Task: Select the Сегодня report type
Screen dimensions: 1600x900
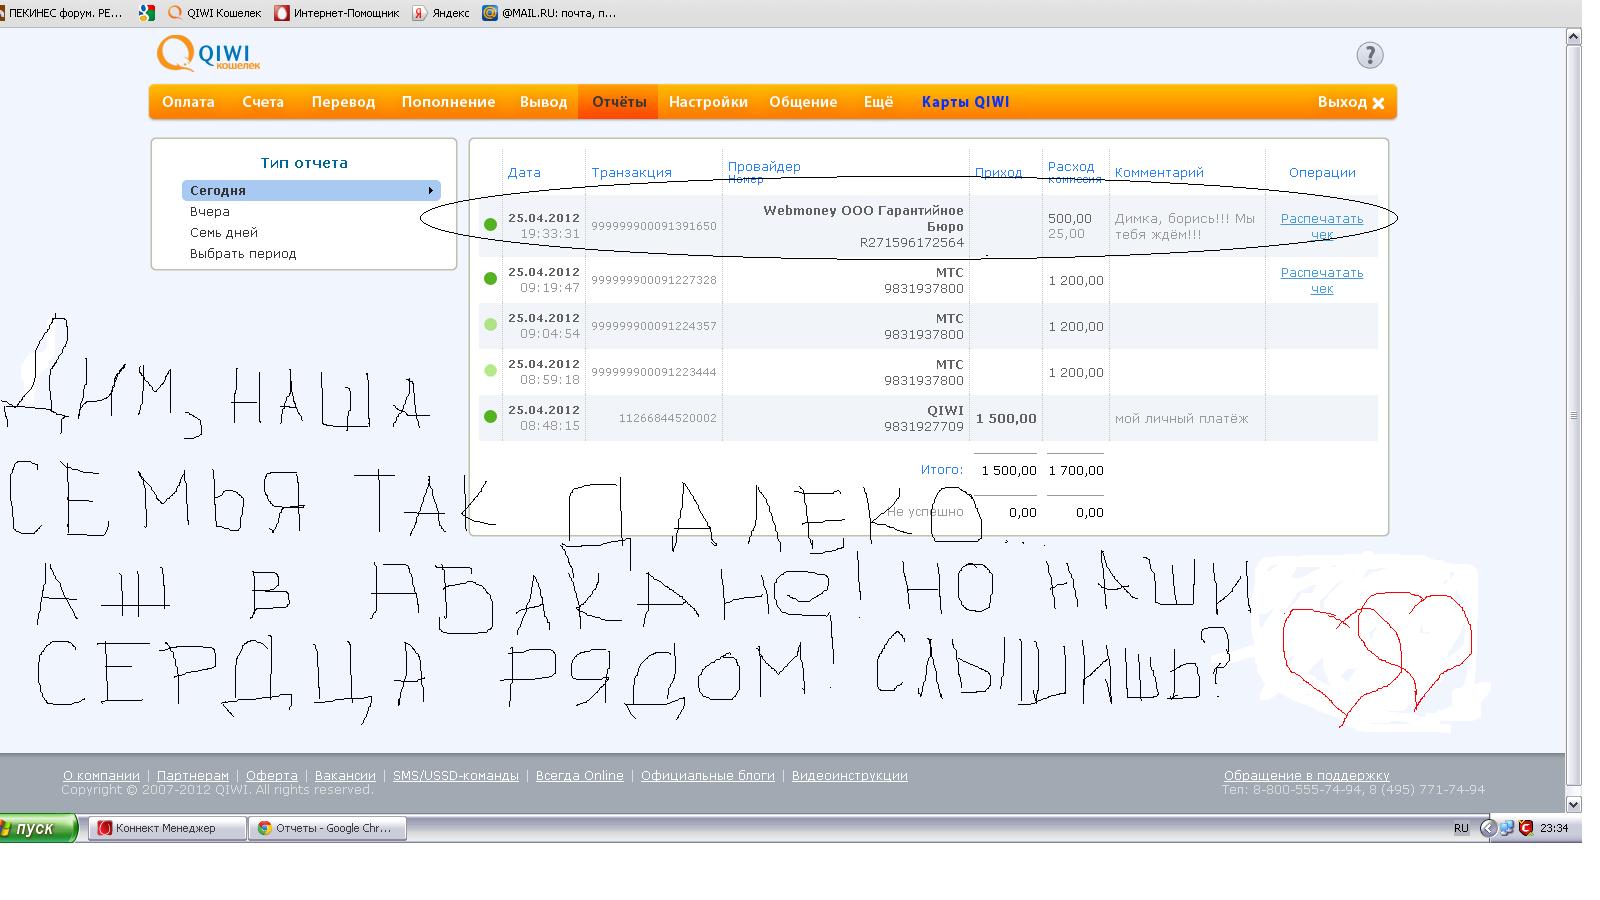Action: point(311,190)
